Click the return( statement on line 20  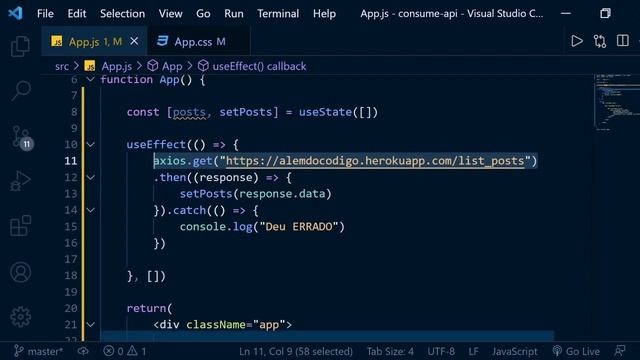click(149, 308)
